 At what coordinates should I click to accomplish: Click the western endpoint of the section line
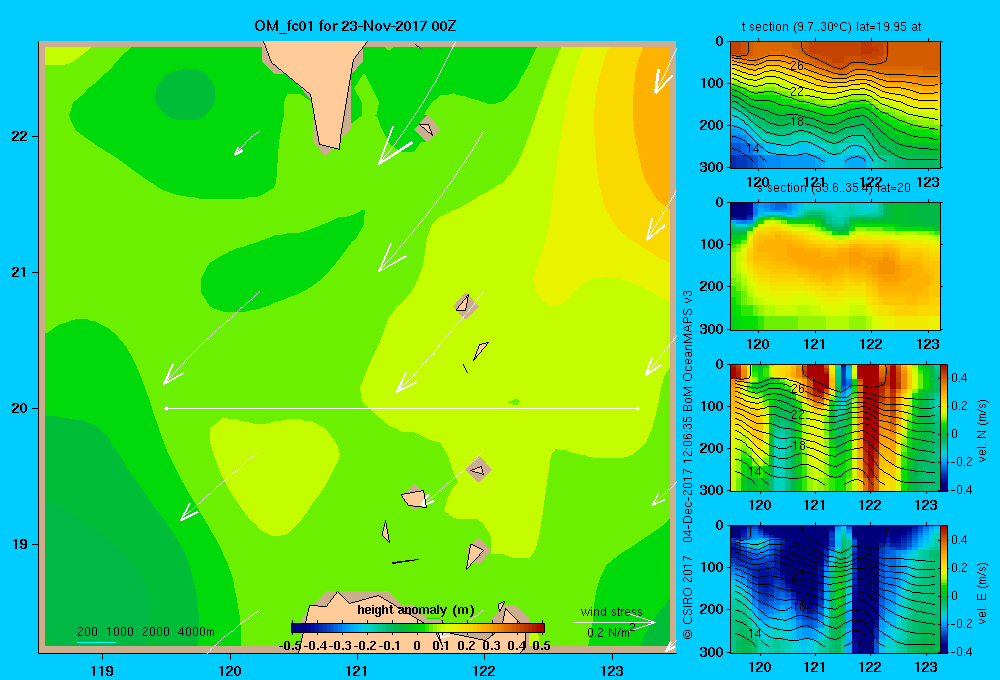pyautogui.click(x=166, y=408)
